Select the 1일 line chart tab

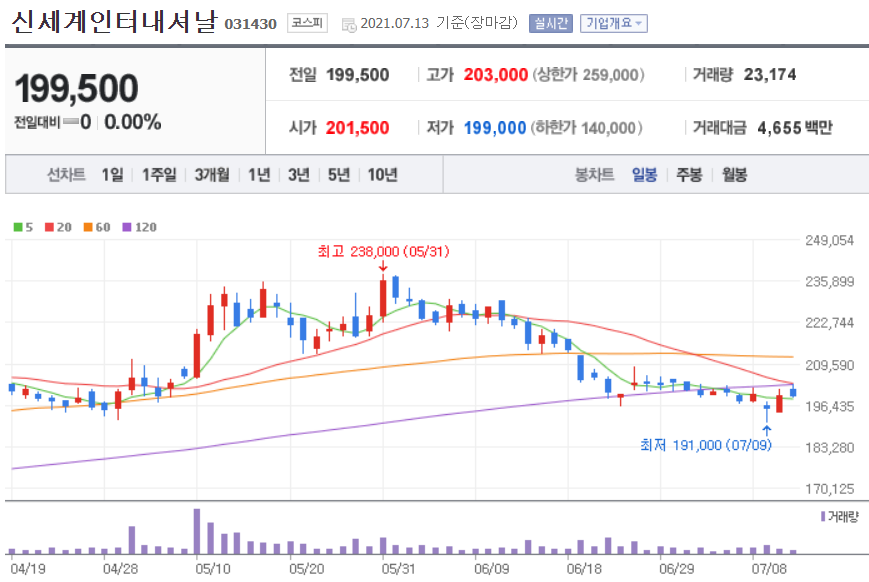point(113,175)
